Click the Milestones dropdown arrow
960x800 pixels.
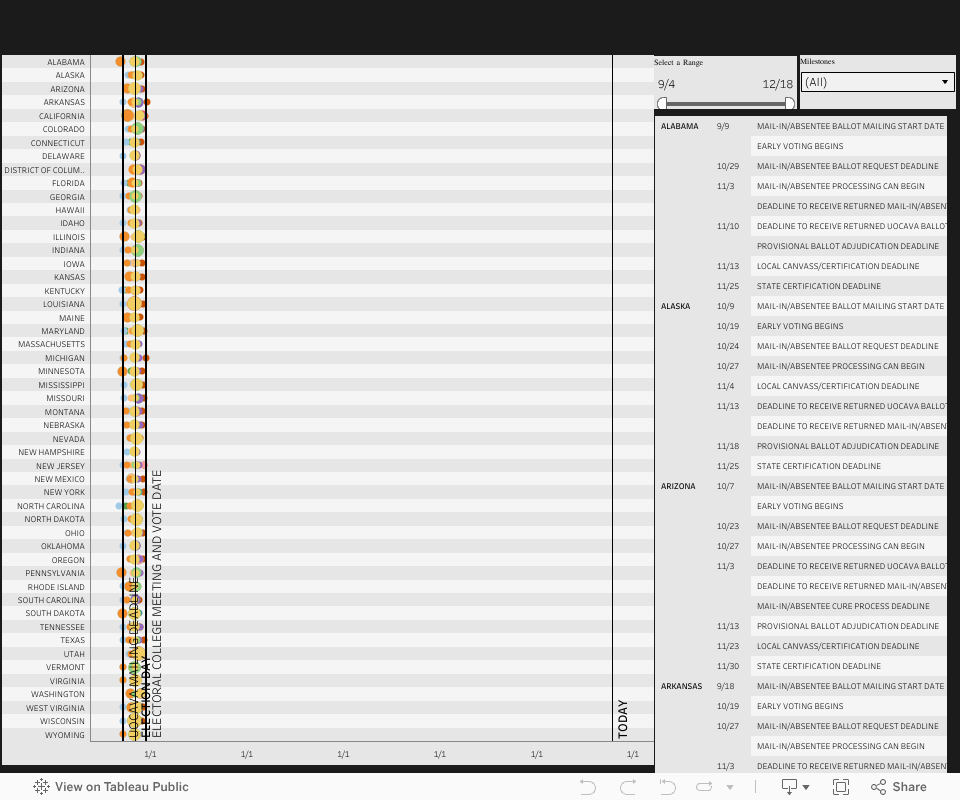(x=945, y=82)
